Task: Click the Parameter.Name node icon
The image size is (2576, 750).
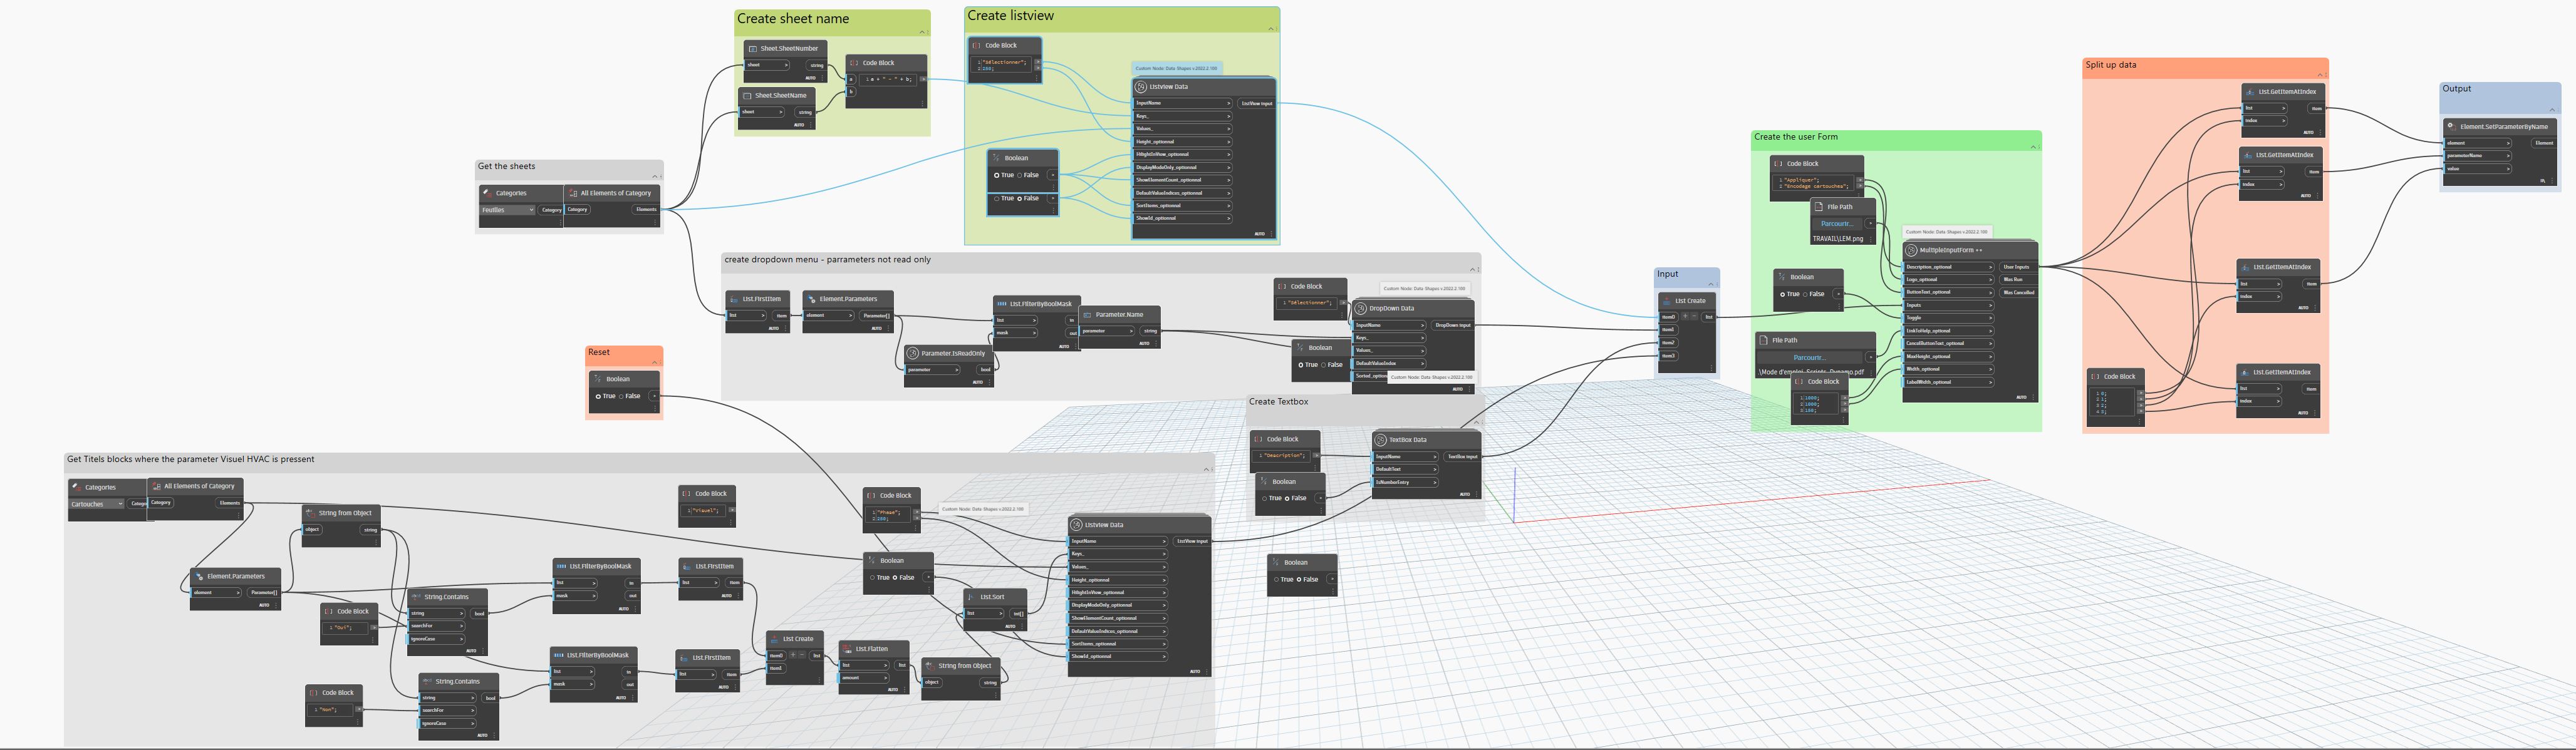Action: click(x=1087, y=315)
